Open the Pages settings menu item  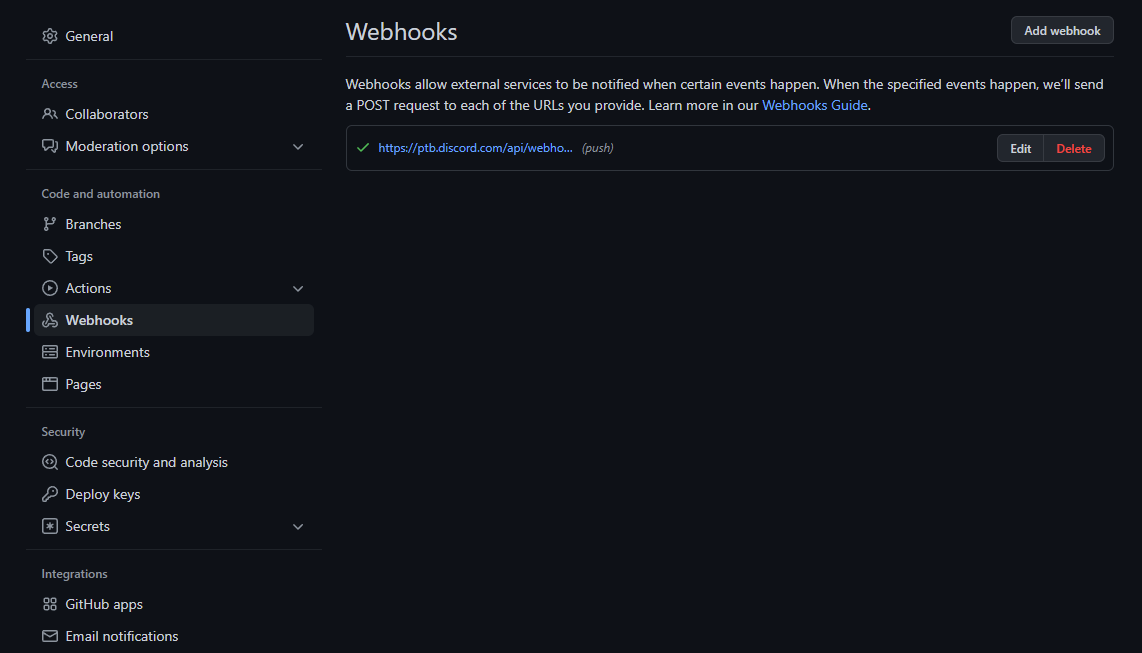(83, 384)
